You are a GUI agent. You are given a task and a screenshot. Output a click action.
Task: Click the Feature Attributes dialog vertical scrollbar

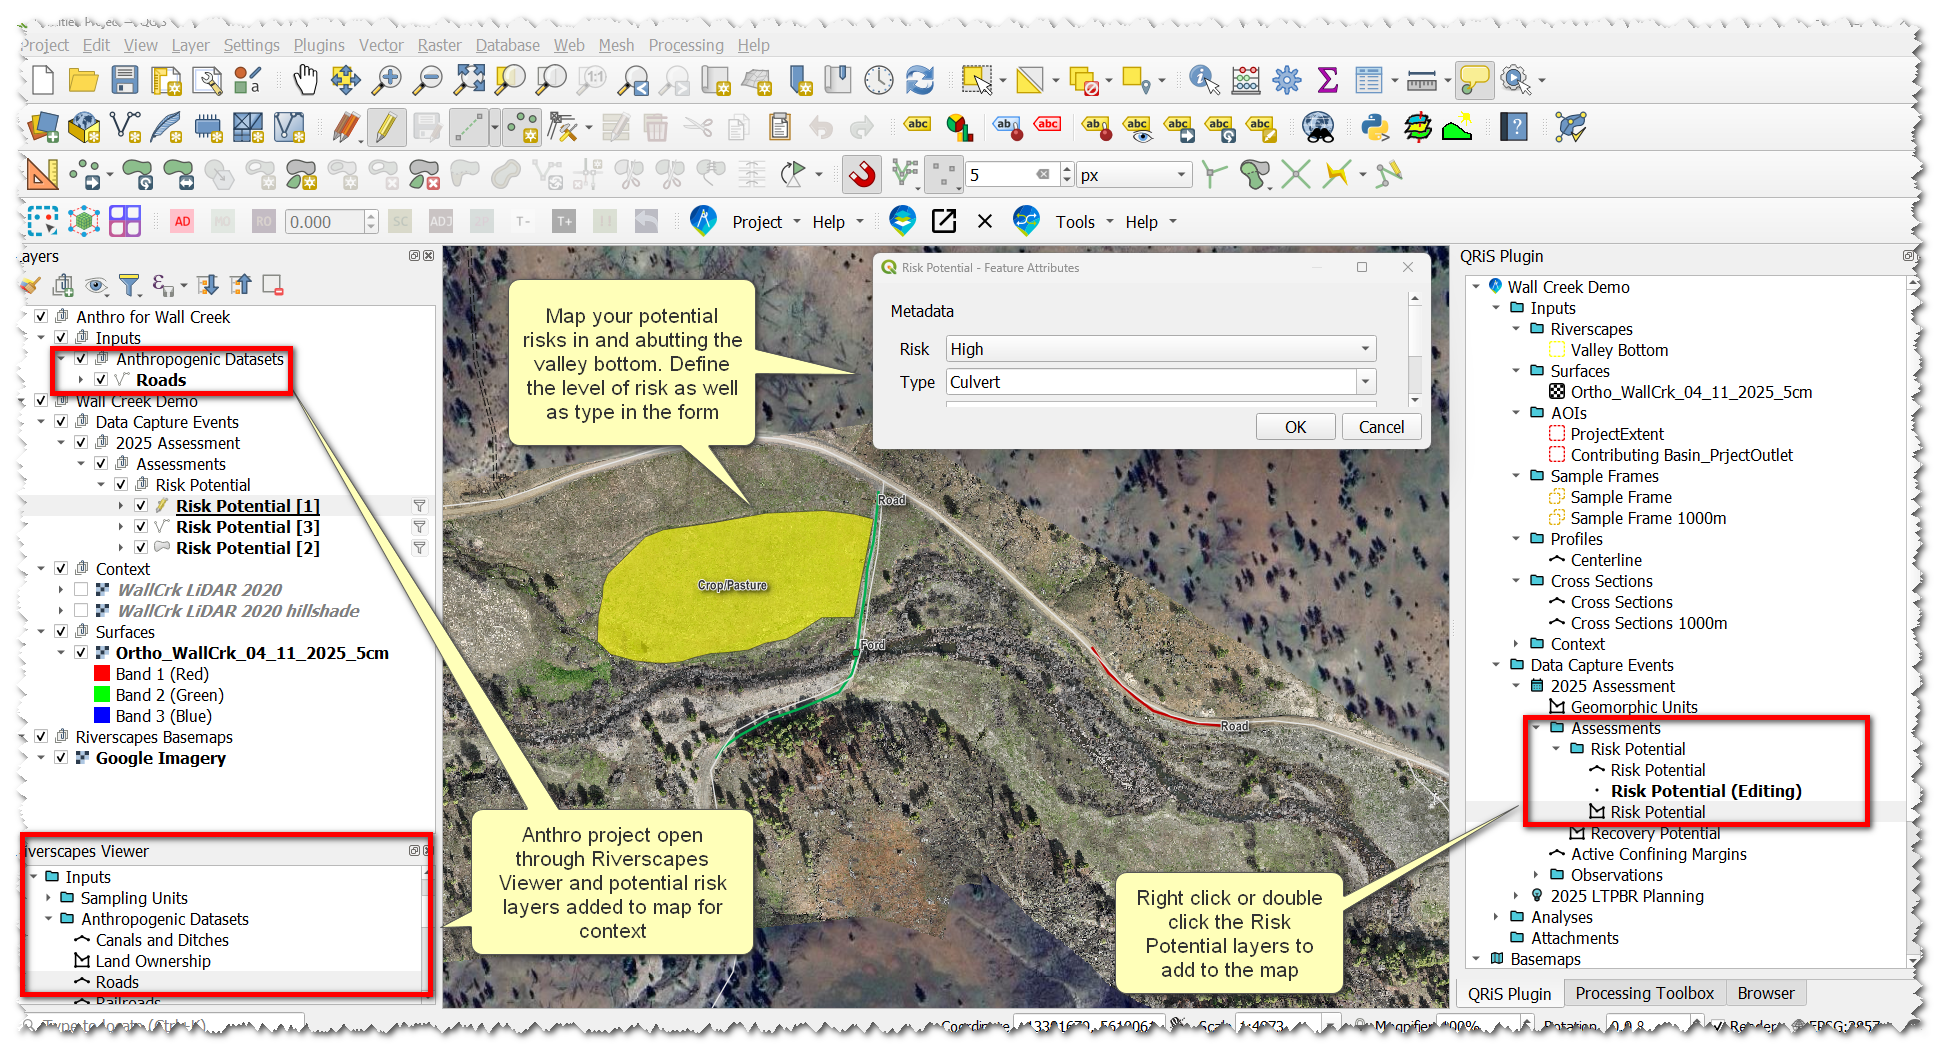coord(1414,348)
